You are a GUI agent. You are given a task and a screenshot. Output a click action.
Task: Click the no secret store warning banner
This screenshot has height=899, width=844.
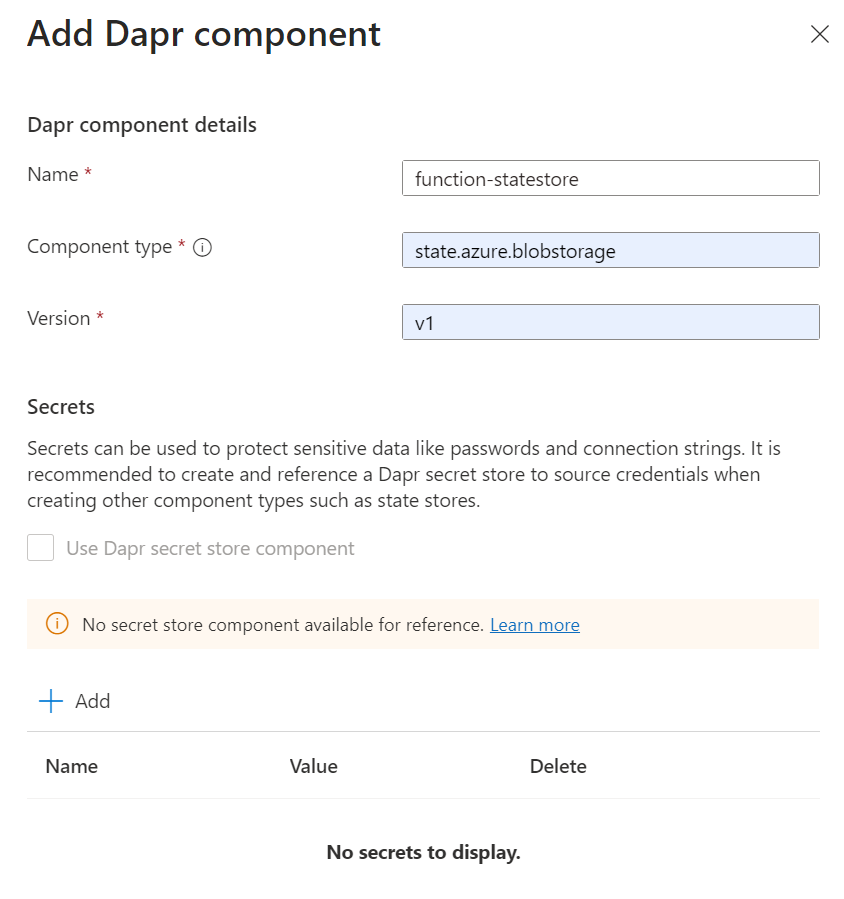422,624
